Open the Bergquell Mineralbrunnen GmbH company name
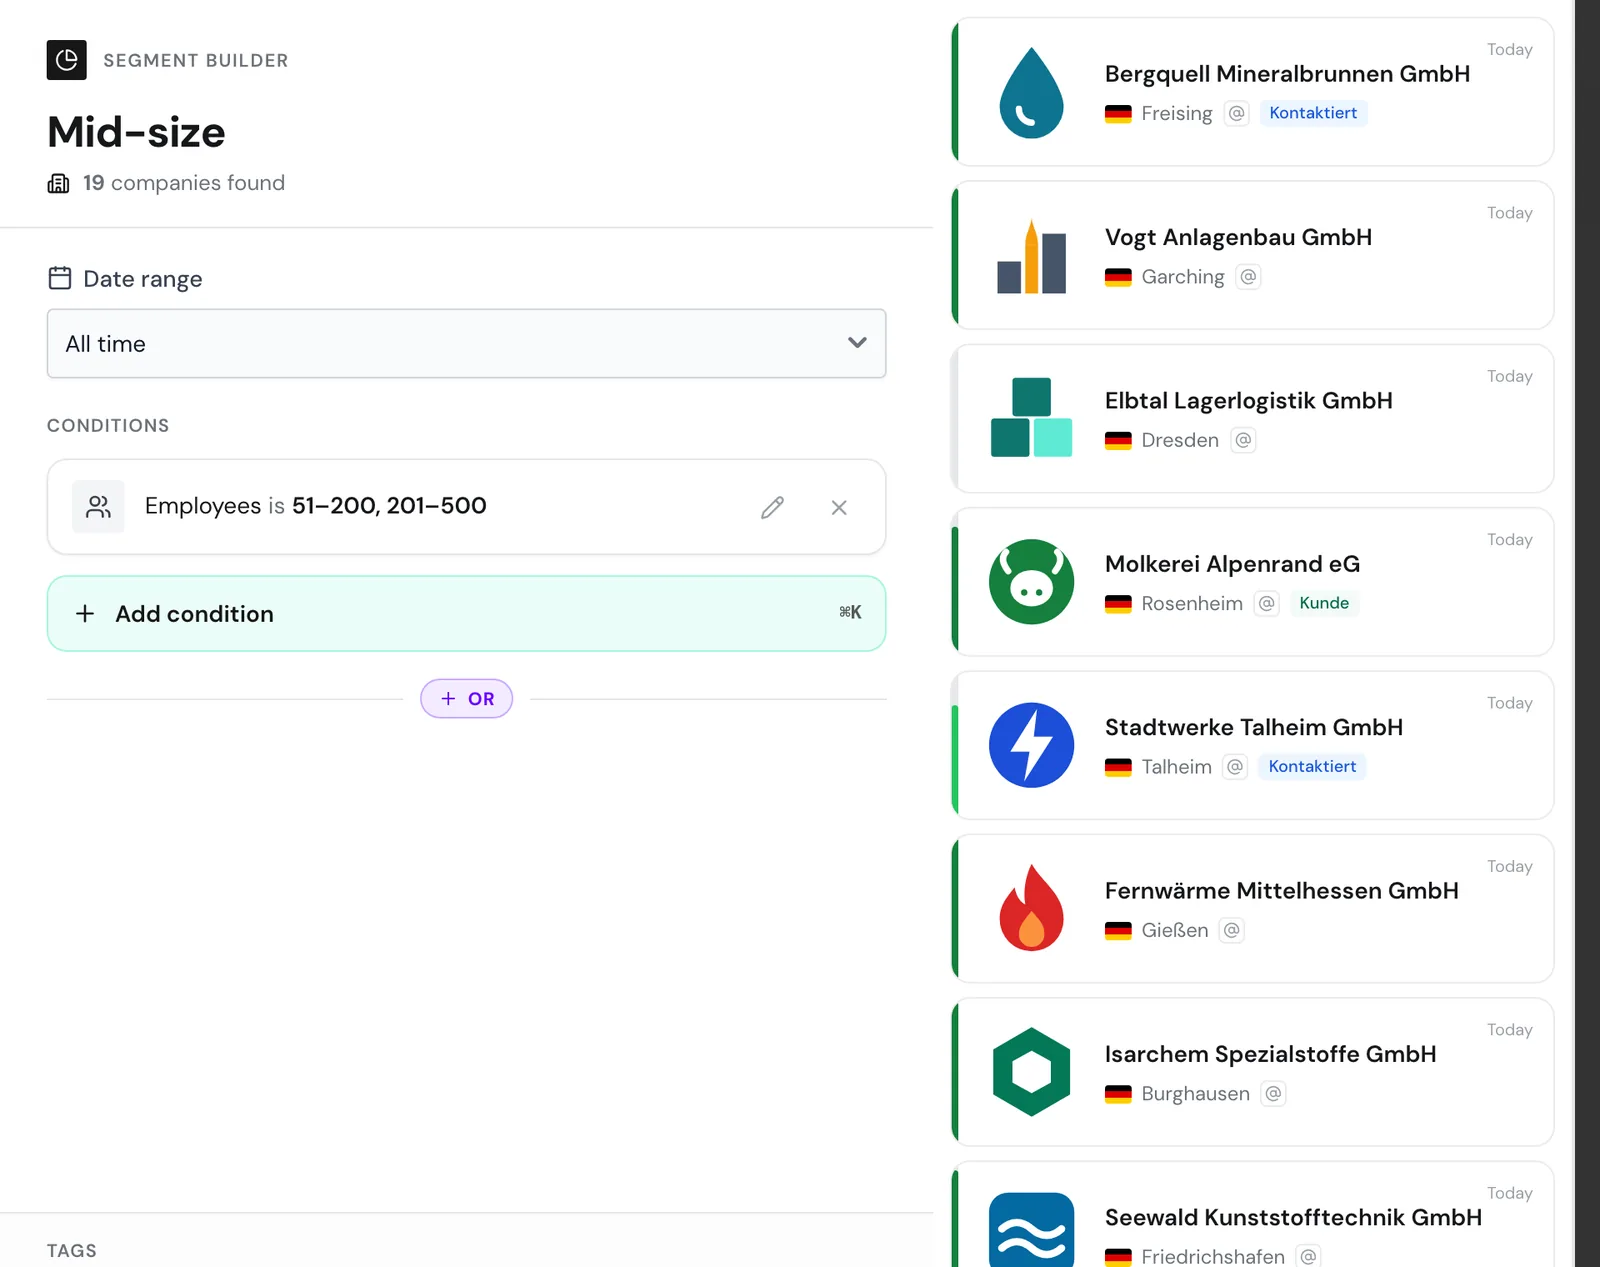Screen dimensions: 1600x1267 1287,74
